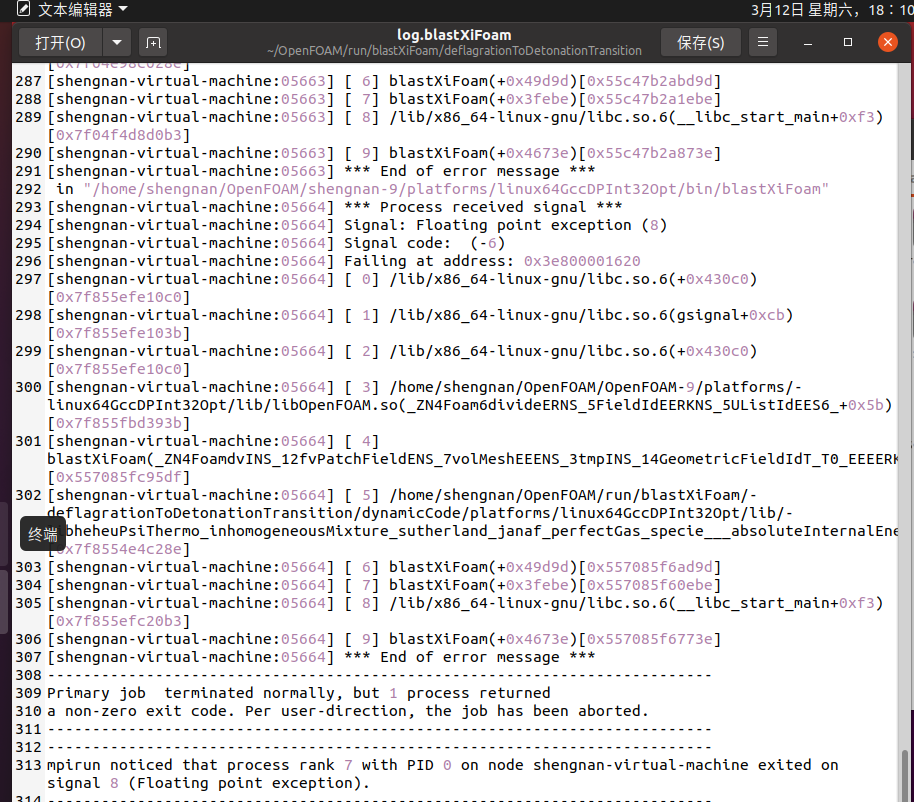Image resolution: width=914 pixels, height=802 pixels.
Task: Open the 终端 item in the dock
Action: (42, 534)
